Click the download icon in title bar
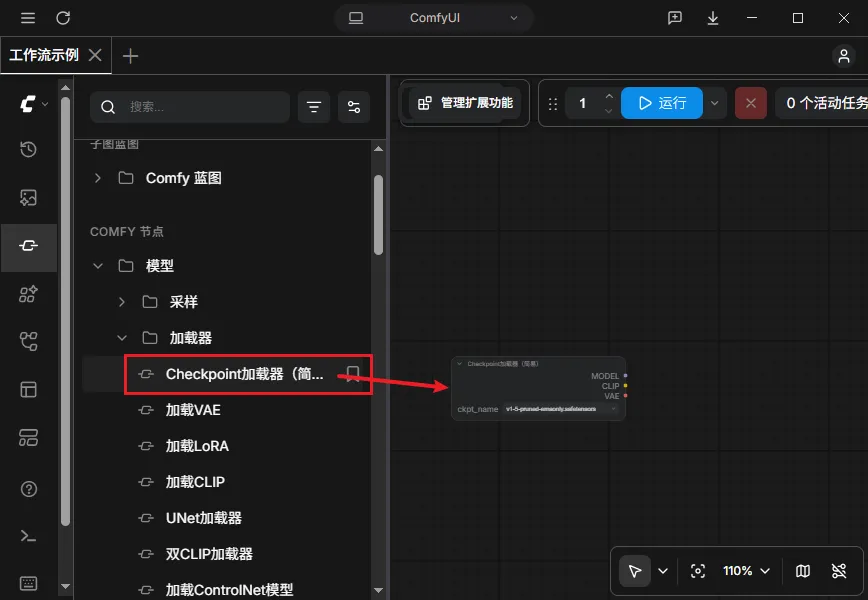The height and width of the screenshot is (600, 868). pyautogui.click(x=713, y=18)
